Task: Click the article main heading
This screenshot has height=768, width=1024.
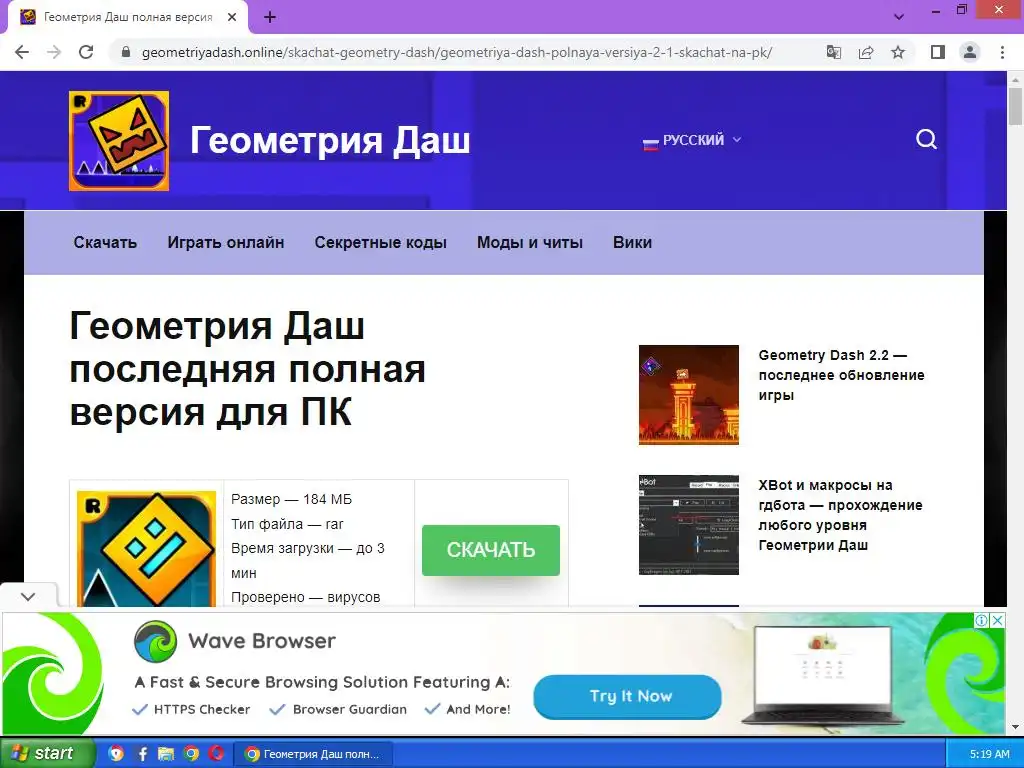Action: click(248, 368)
